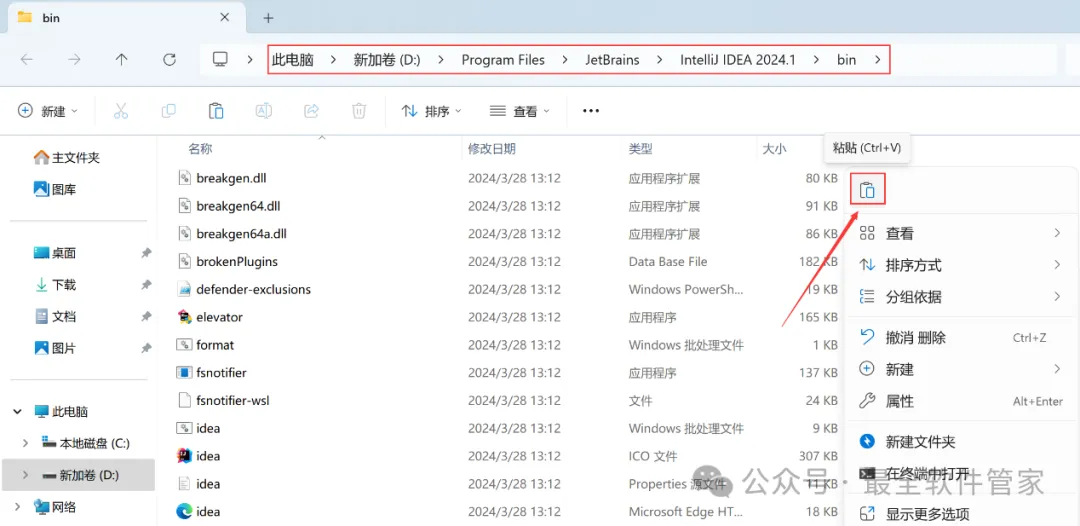Expand 本地磁盘 (C:) tree node
This screenshot has width=1080, height=526.
tap(25, 443)
